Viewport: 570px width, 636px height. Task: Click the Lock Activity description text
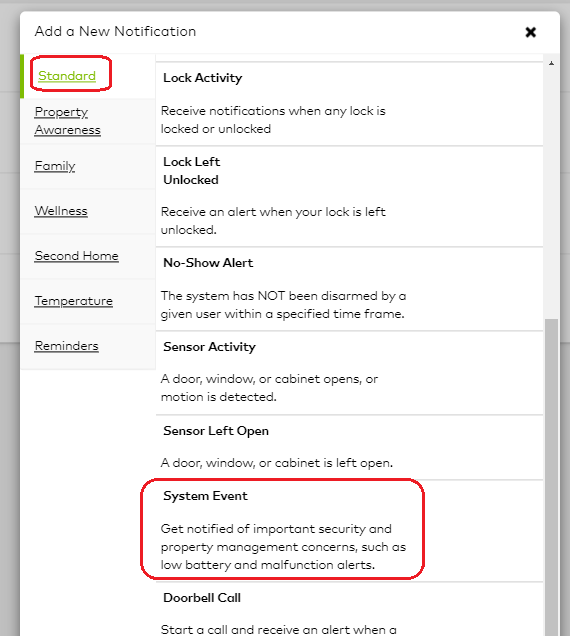click(x=273, y=120)
